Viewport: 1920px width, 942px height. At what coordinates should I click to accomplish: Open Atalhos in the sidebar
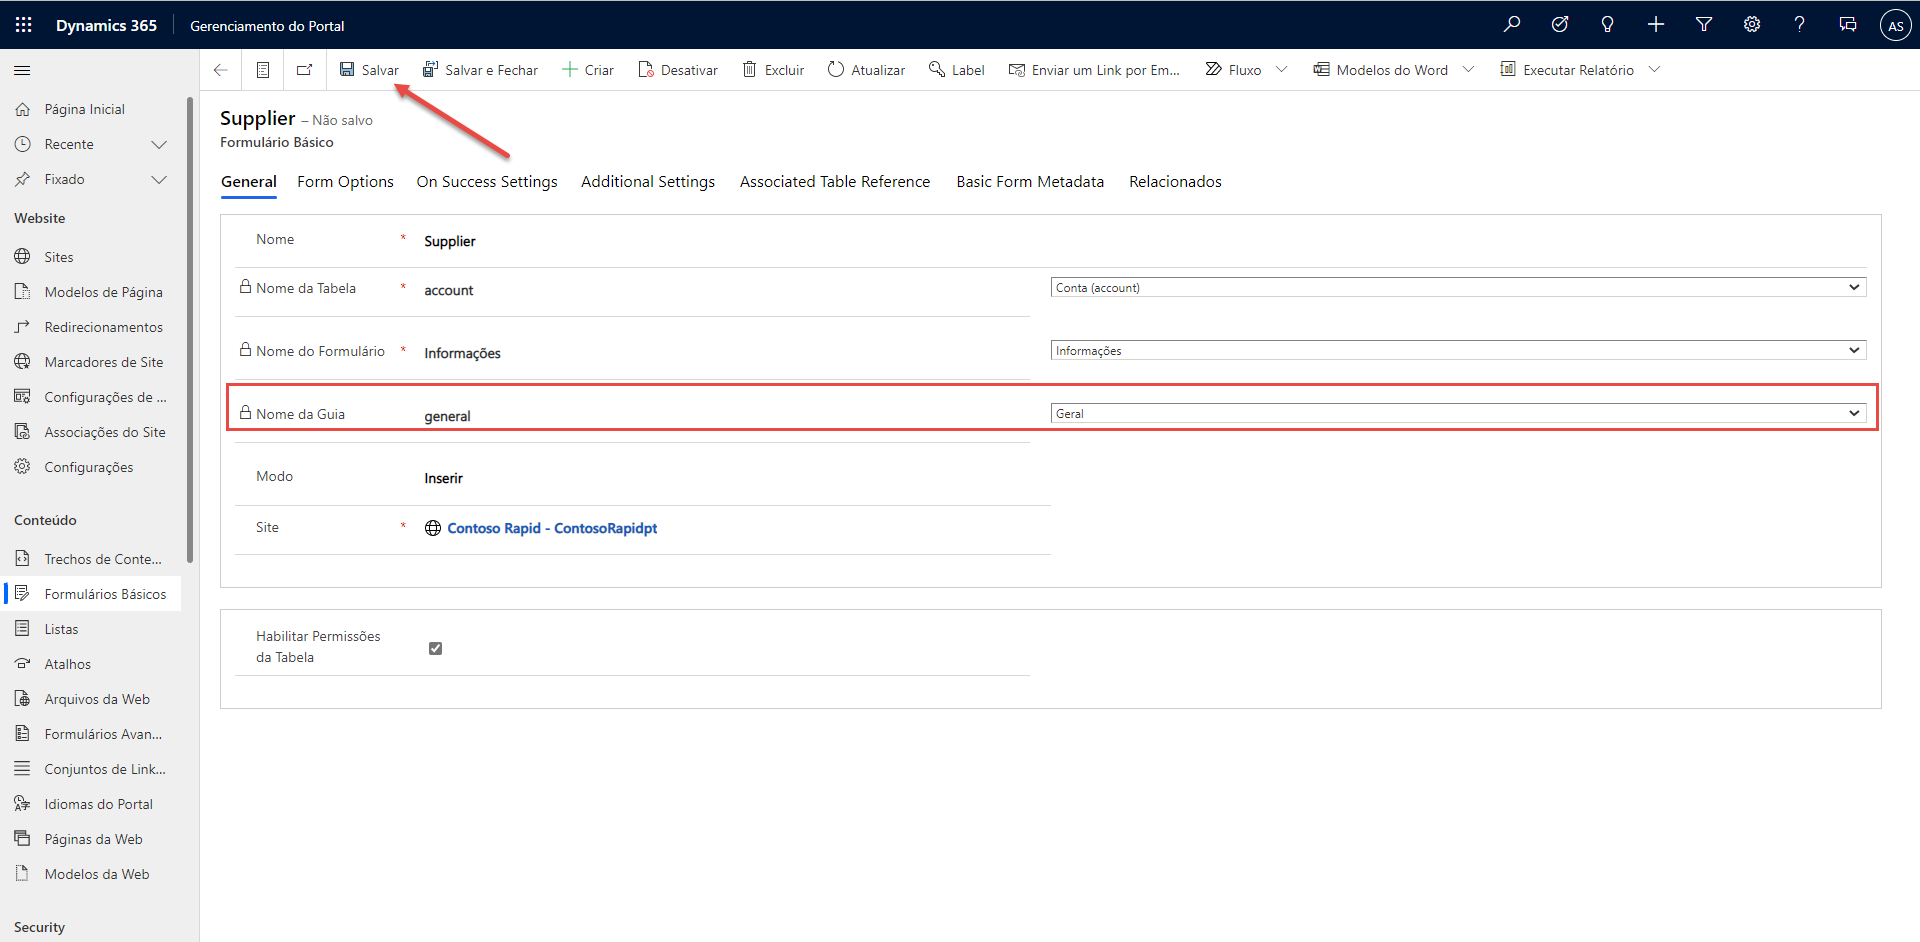point(92,665)
